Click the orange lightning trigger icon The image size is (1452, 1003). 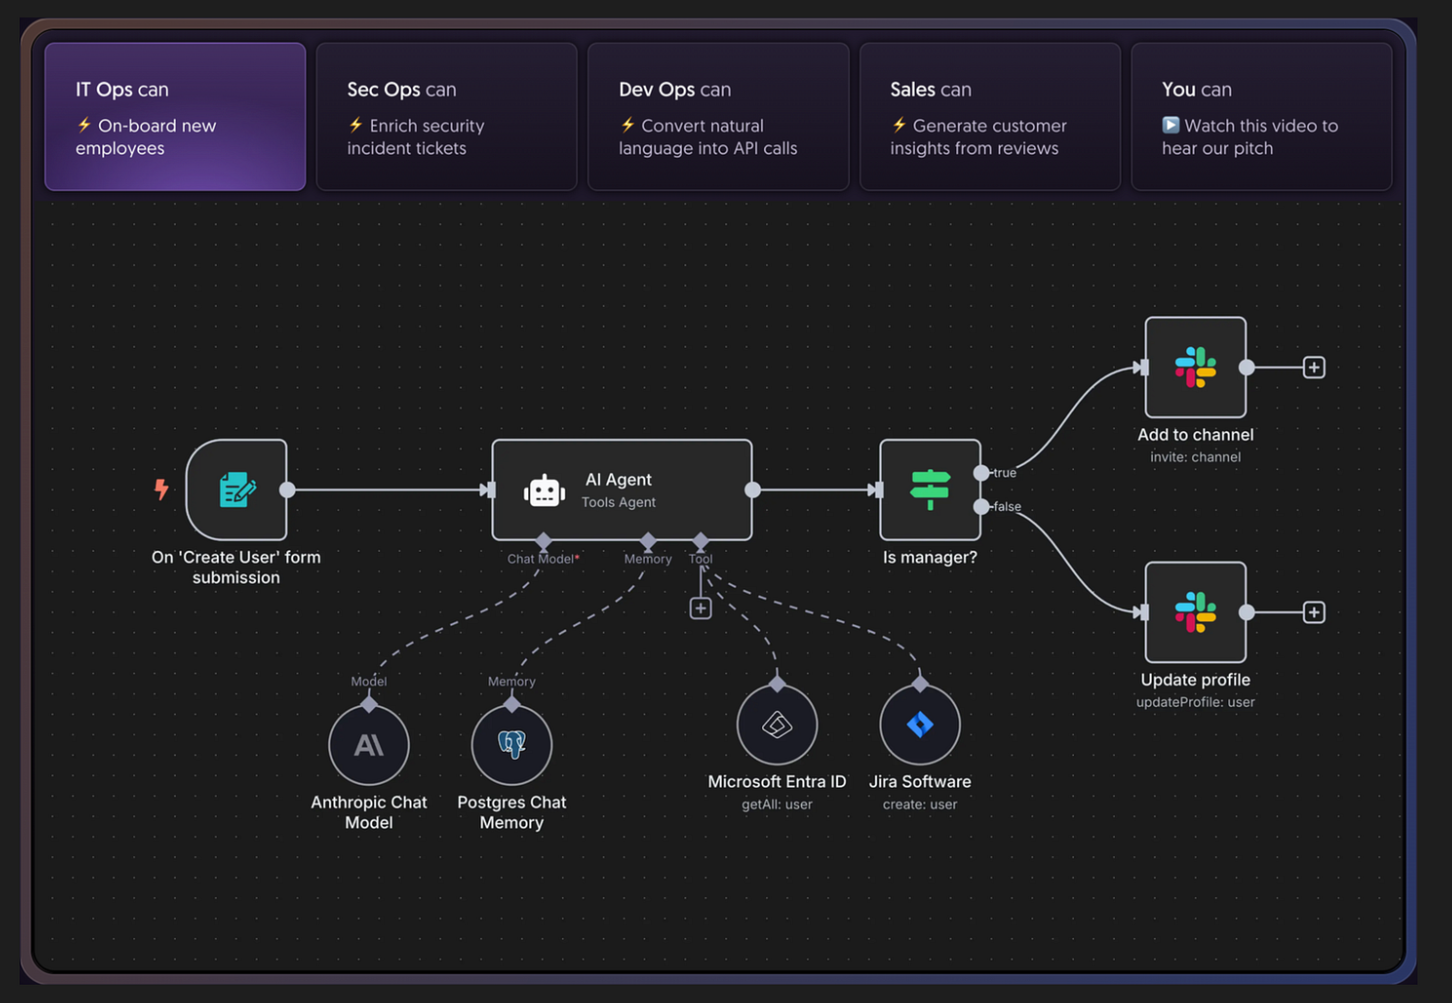pyautogui.click(x=161, y=489)
